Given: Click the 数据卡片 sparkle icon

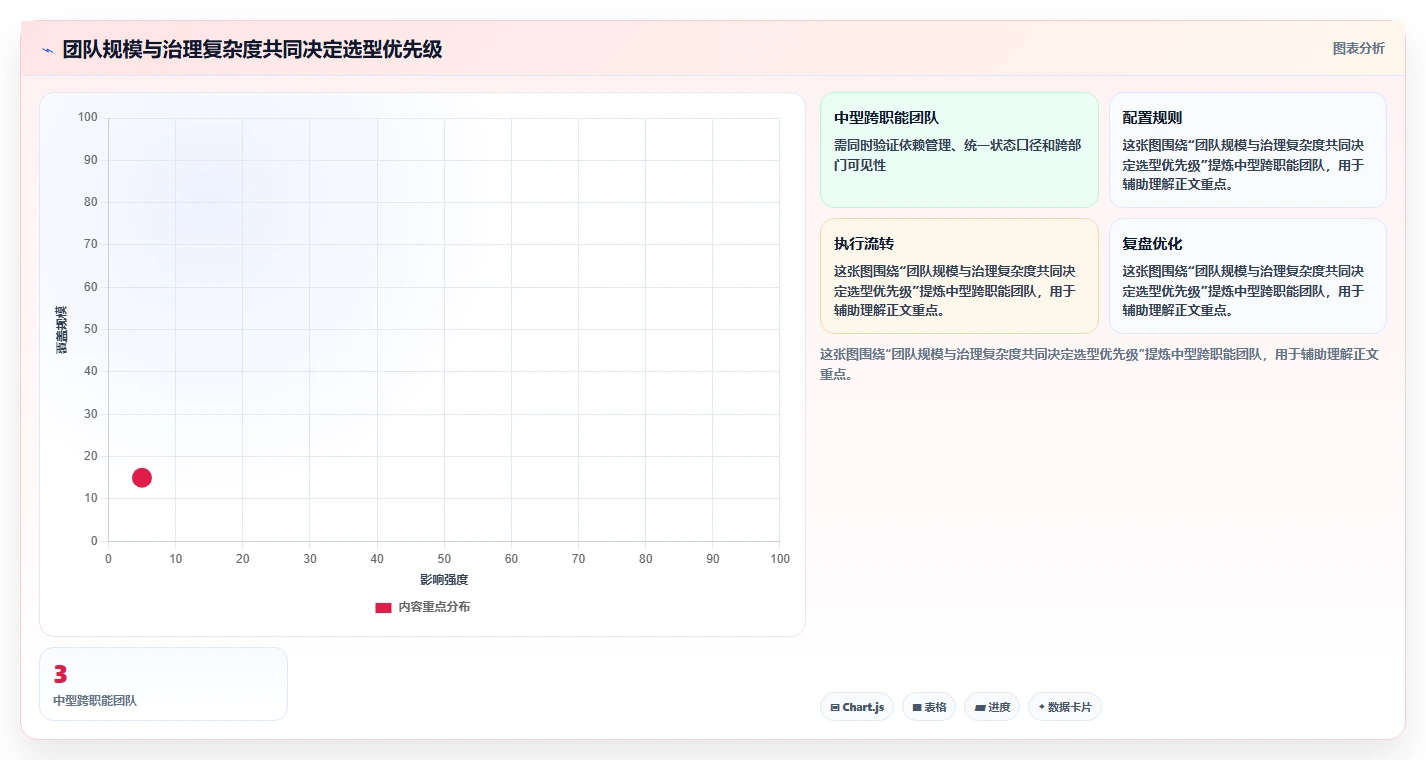Looking at the screenshot, I should coord(1041,707).
